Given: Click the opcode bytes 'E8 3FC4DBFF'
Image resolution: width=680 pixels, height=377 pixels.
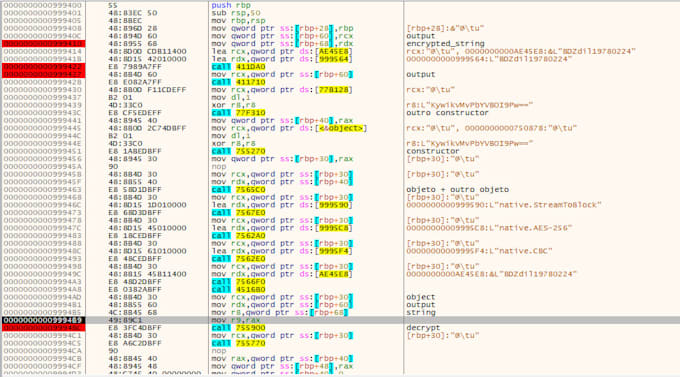Looking at the screenshot, I should tap(134, 328).
